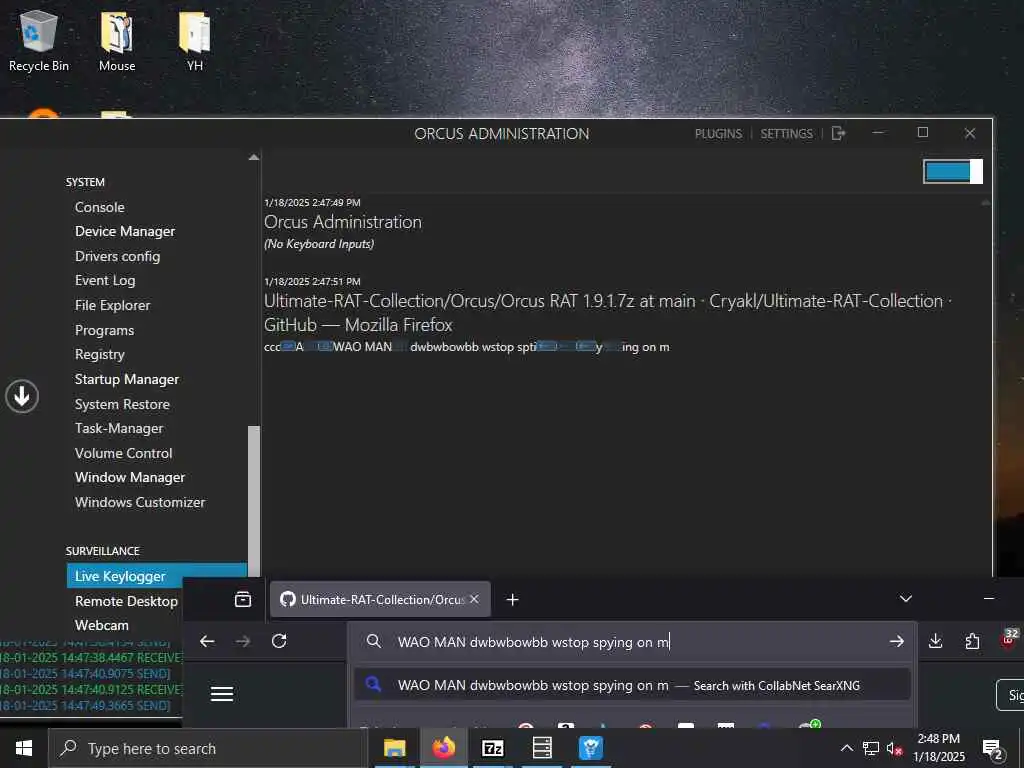This screenshot has width=1024, height=768.
Task: Click the server-style taskbar icon
Action: [542, 748]
